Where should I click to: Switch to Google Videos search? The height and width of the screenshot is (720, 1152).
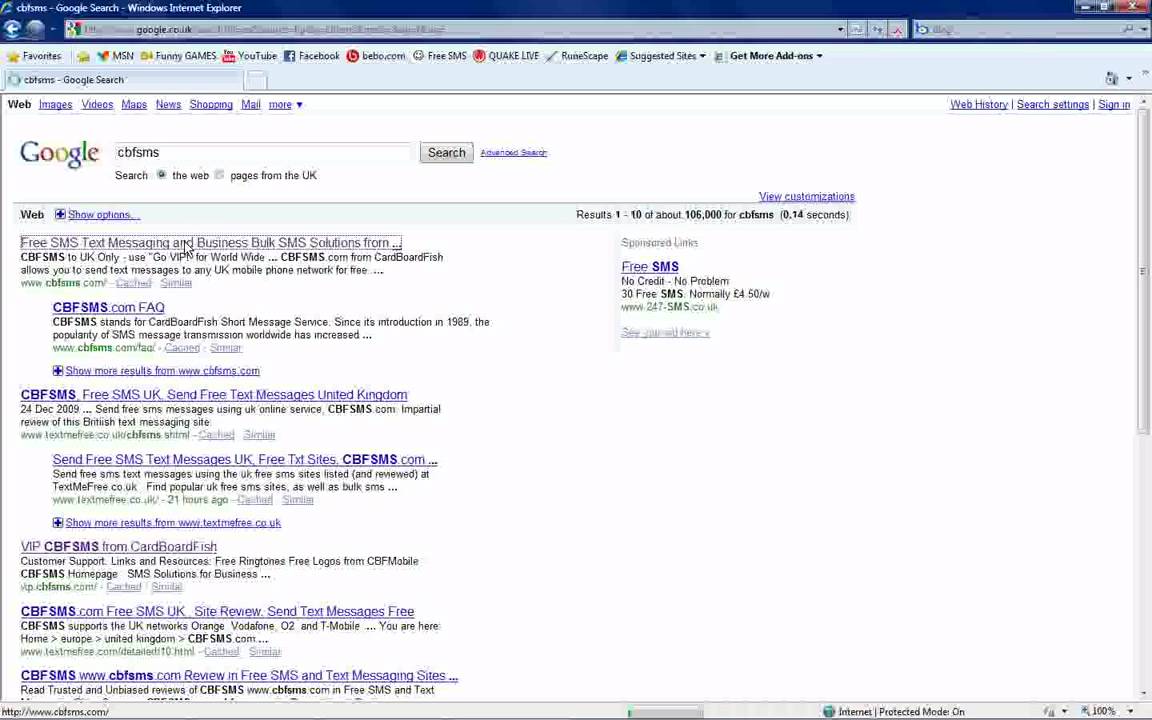pos(97,104)
